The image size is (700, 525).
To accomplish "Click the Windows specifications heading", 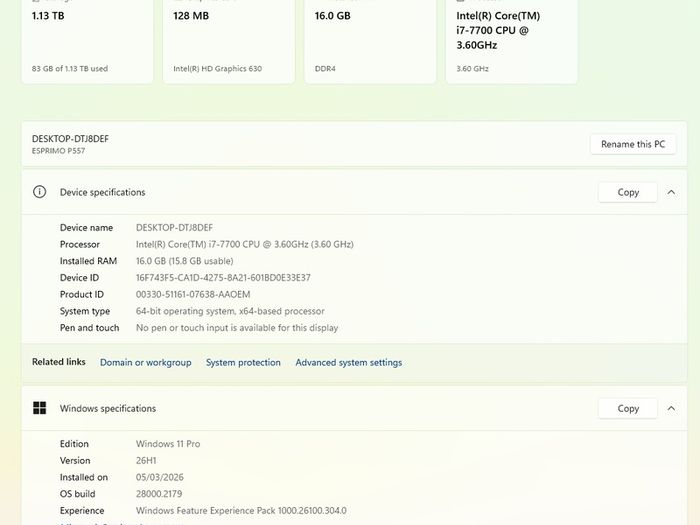I will tap(108, 408).
